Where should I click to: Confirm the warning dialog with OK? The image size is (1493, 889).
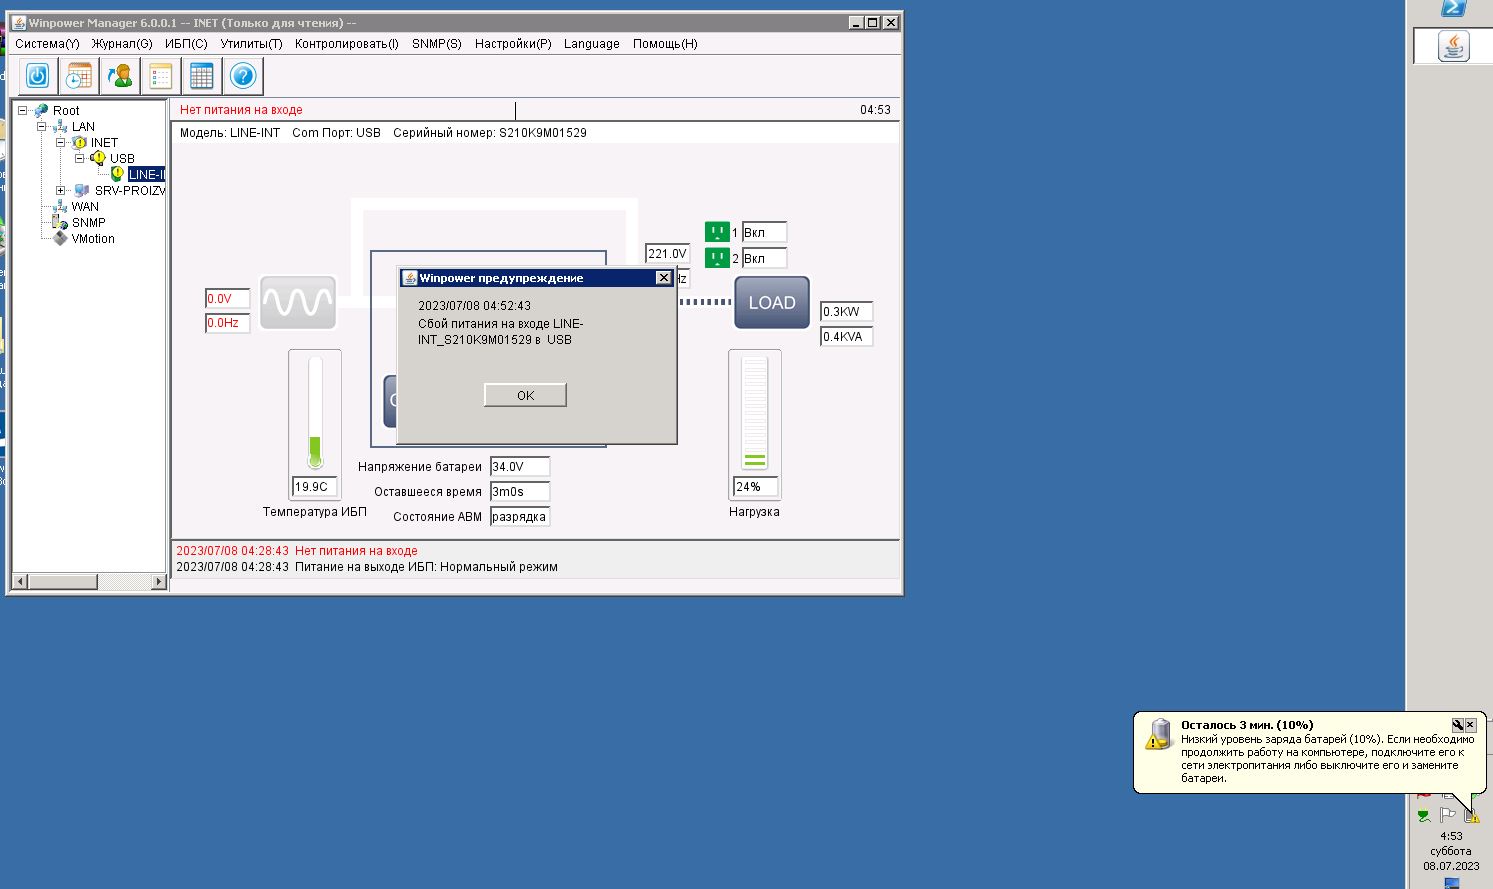click(x=525, y=395)
